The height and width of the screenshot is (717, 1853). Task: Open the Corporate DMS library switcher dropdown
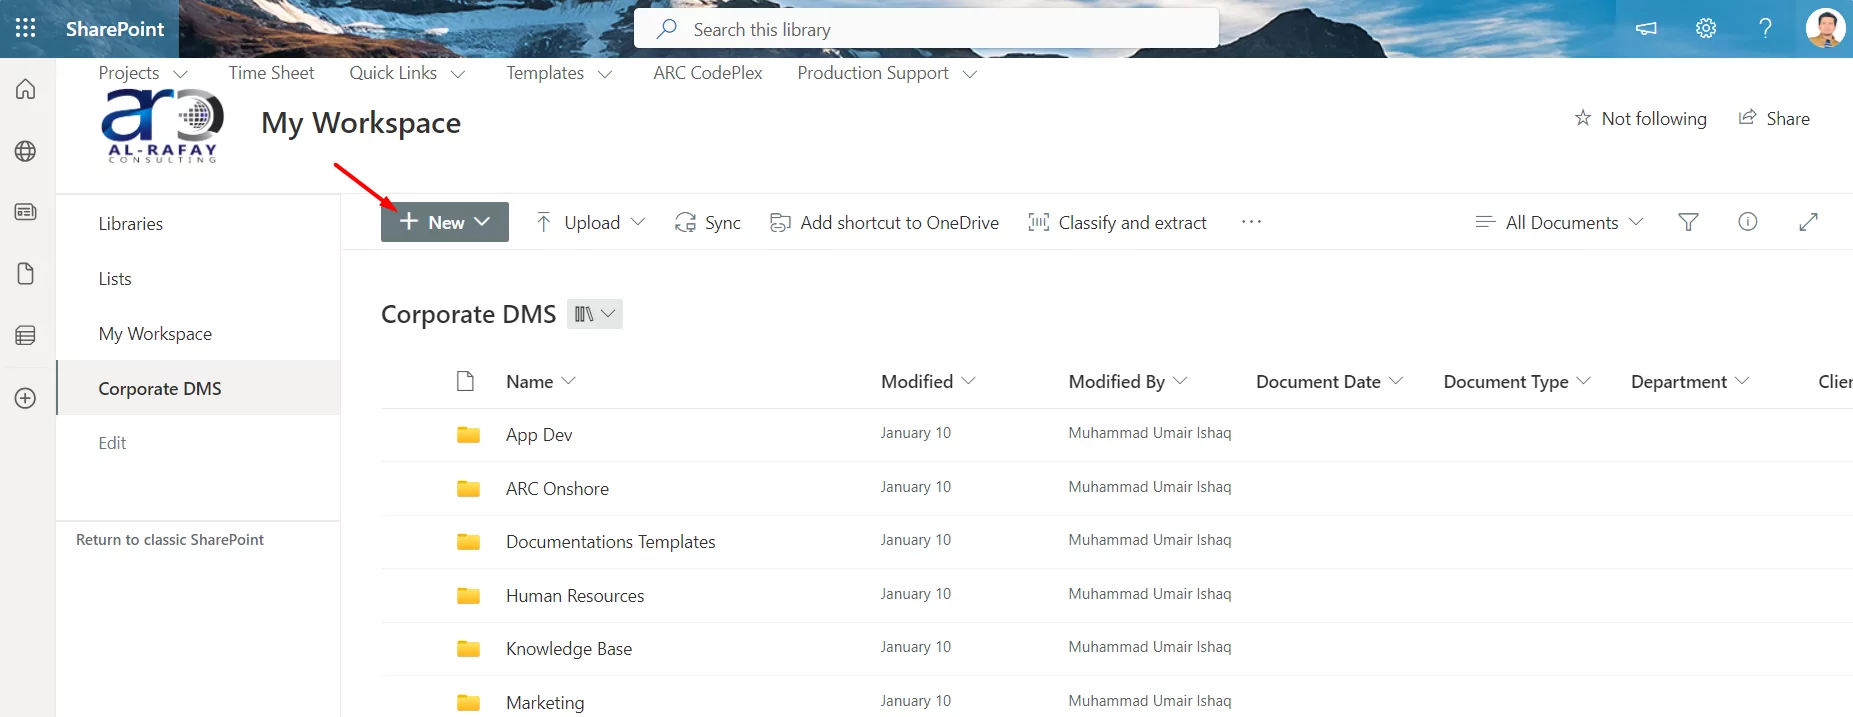[x=595, y=314]
